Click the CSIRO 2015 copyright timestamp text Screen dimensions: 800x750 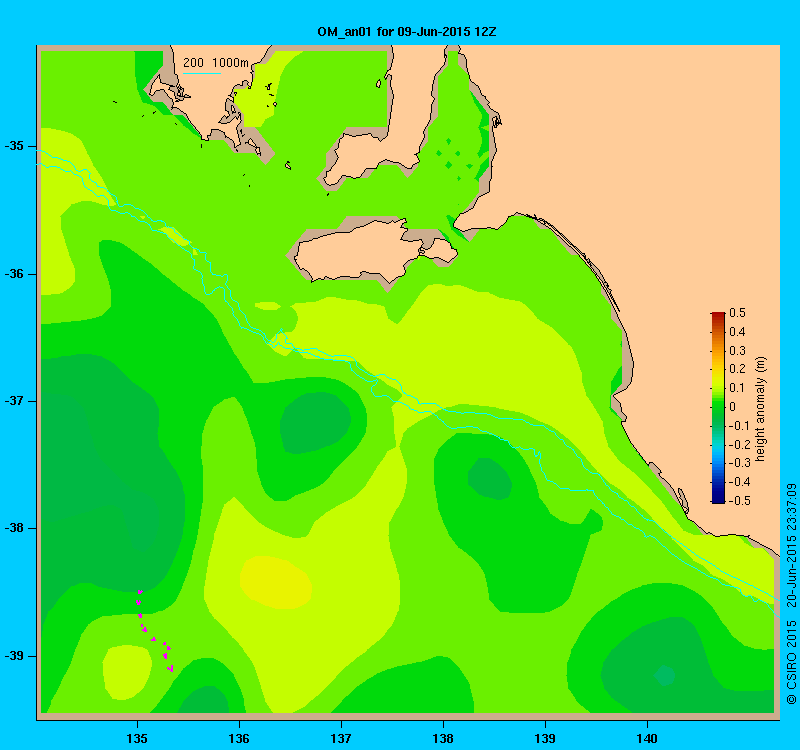coord(791,593)
